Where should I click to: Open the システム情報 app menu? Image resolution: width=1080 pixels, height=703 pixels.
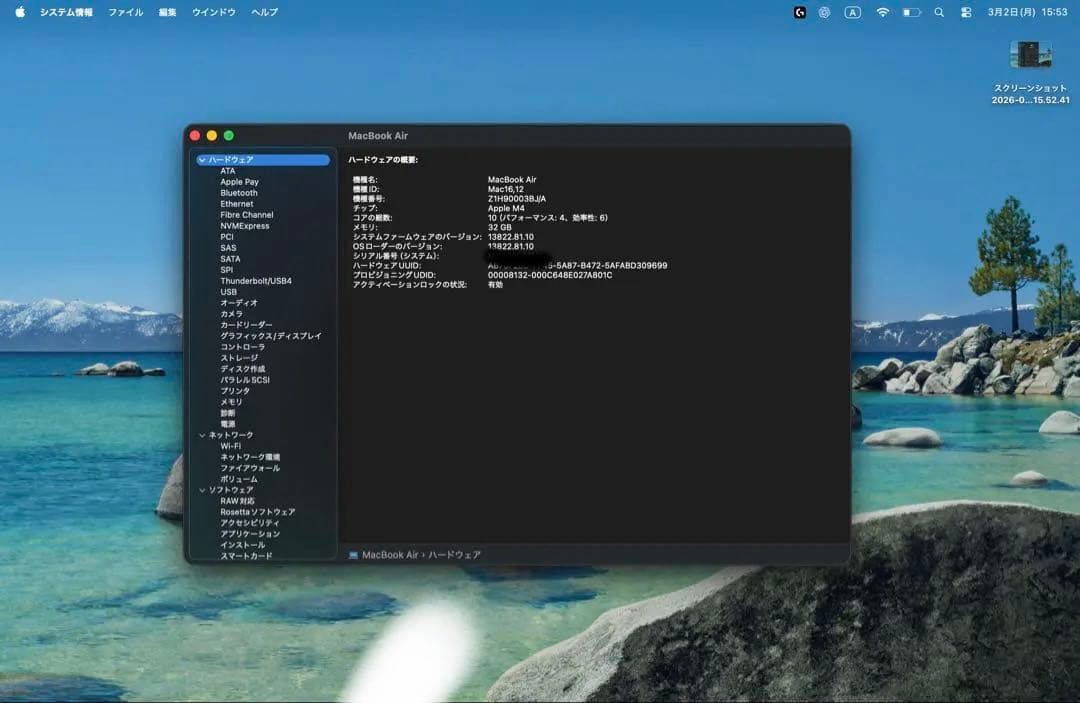click(66, 12)
